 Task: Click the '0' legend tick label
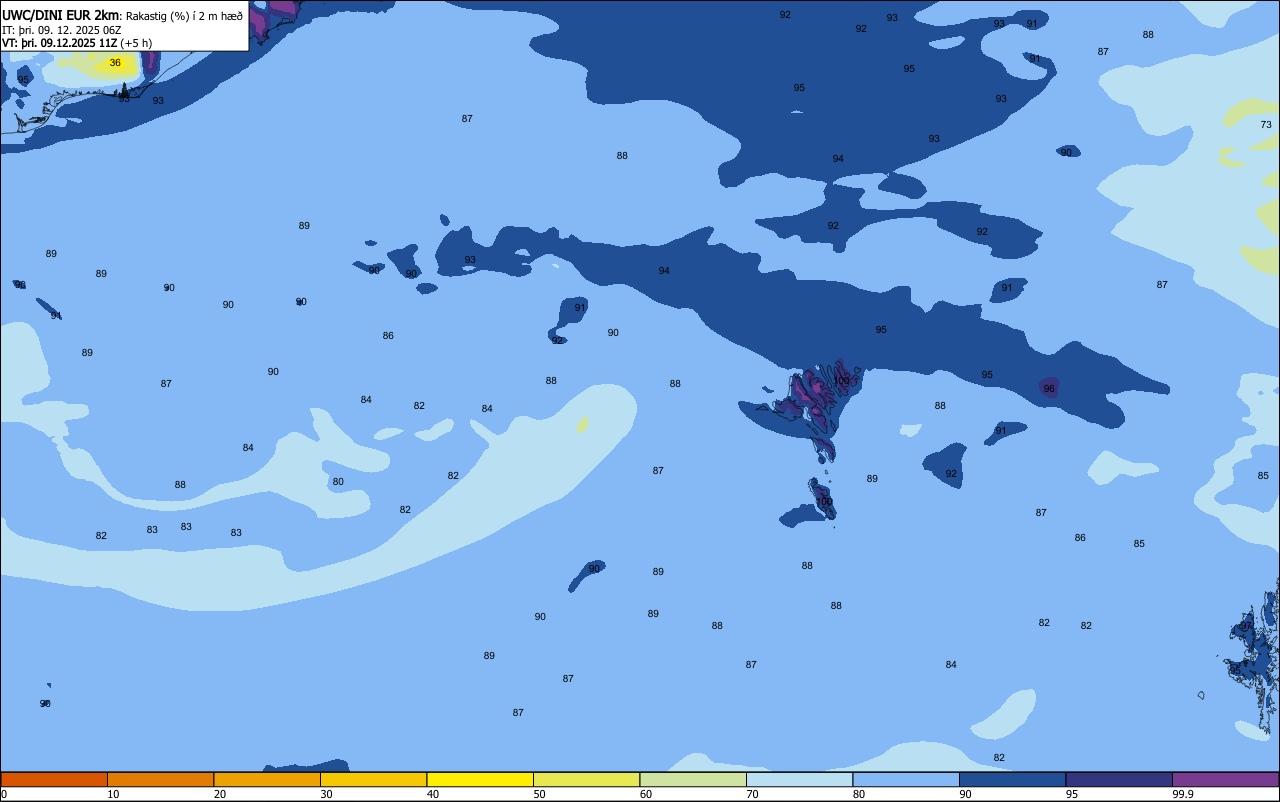pyautogui.click(x=4, y=794)
